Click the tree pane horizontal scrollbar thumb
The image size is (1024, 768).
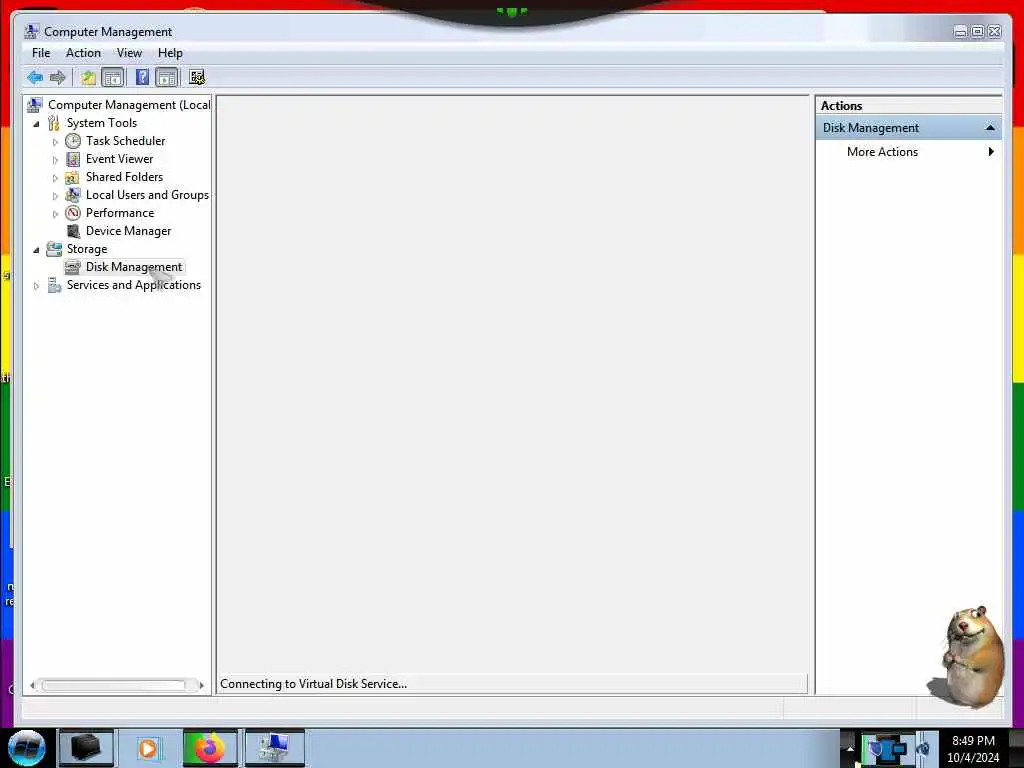[114, 685]
